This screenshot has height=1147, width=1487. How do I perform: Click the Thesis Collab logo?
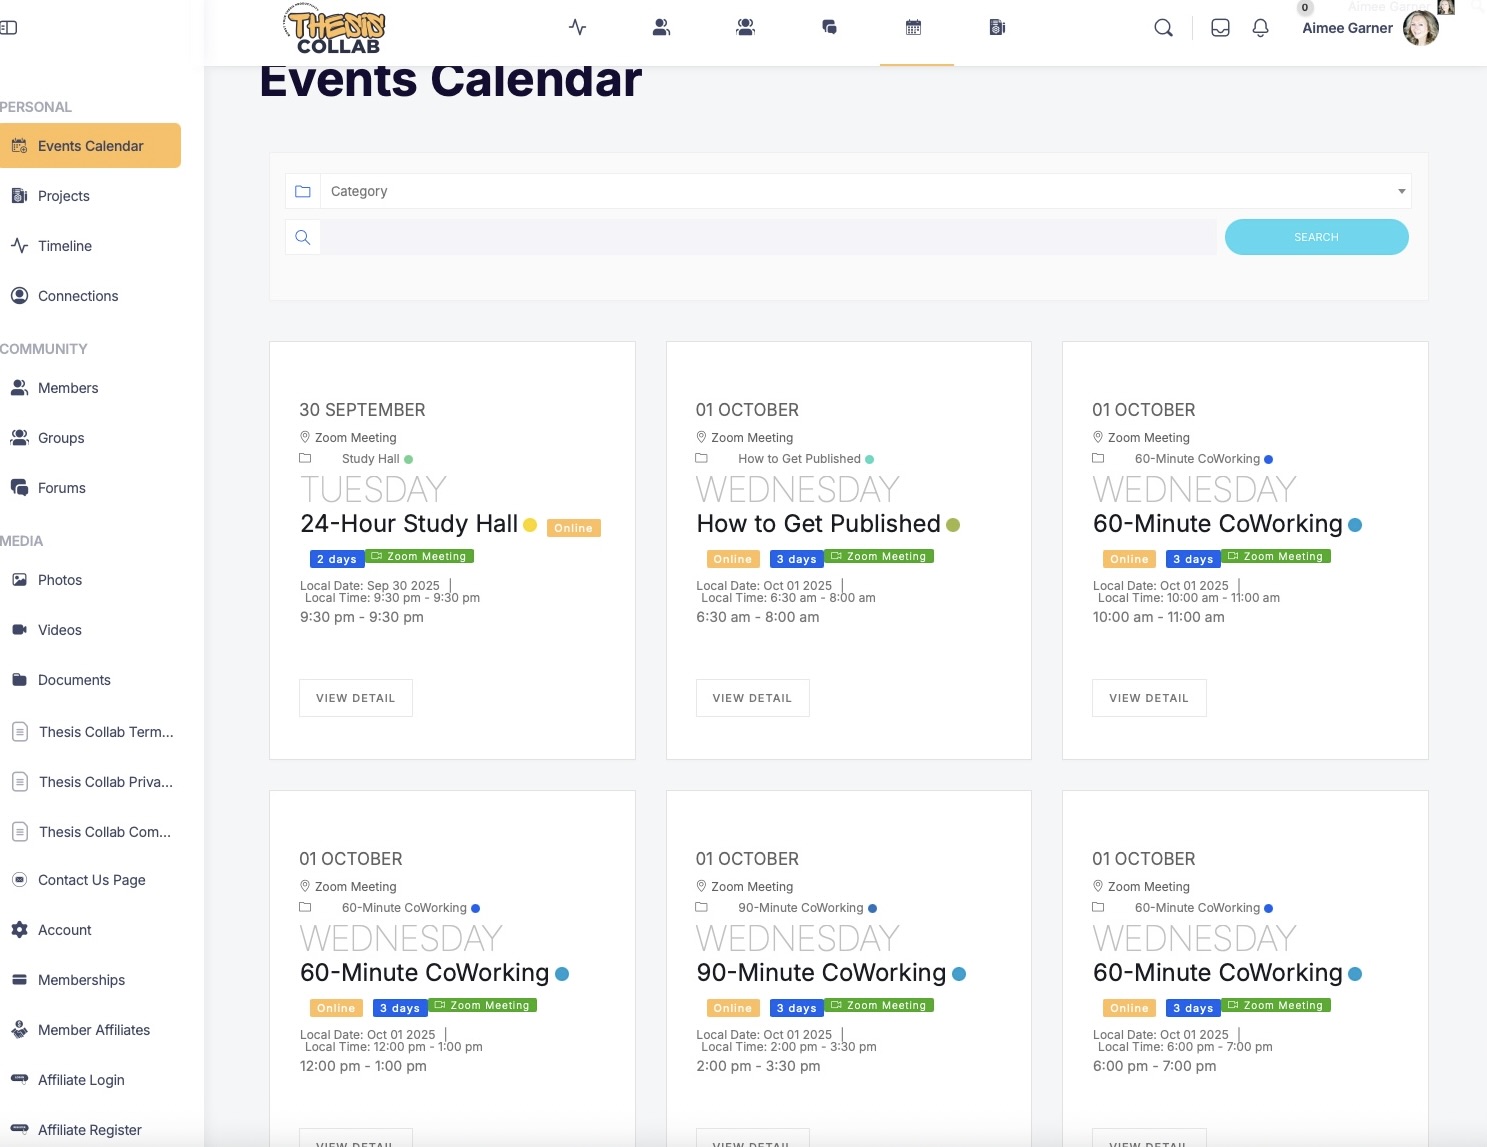(x=337, y=30)
